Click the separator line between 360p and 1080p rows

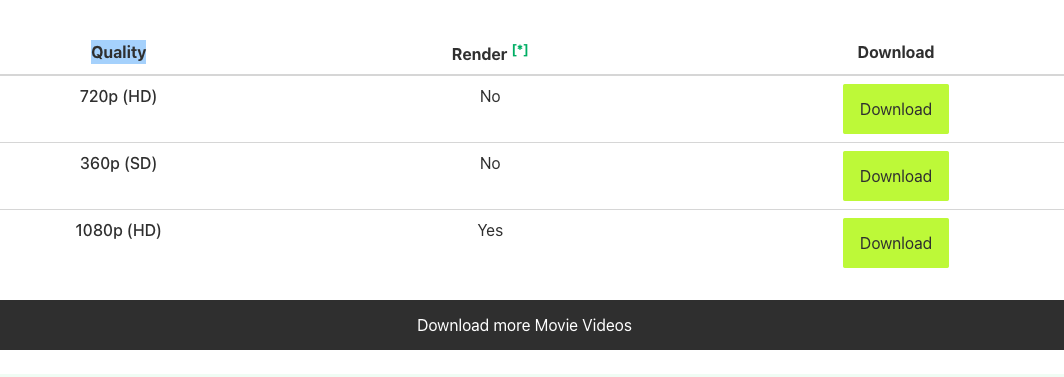(532, 210)
